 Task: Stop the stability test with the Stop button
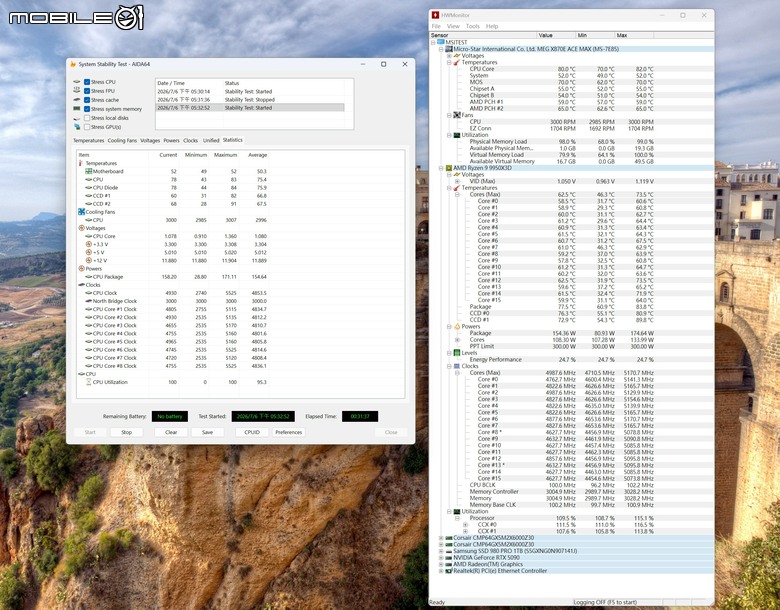[127, 432]
